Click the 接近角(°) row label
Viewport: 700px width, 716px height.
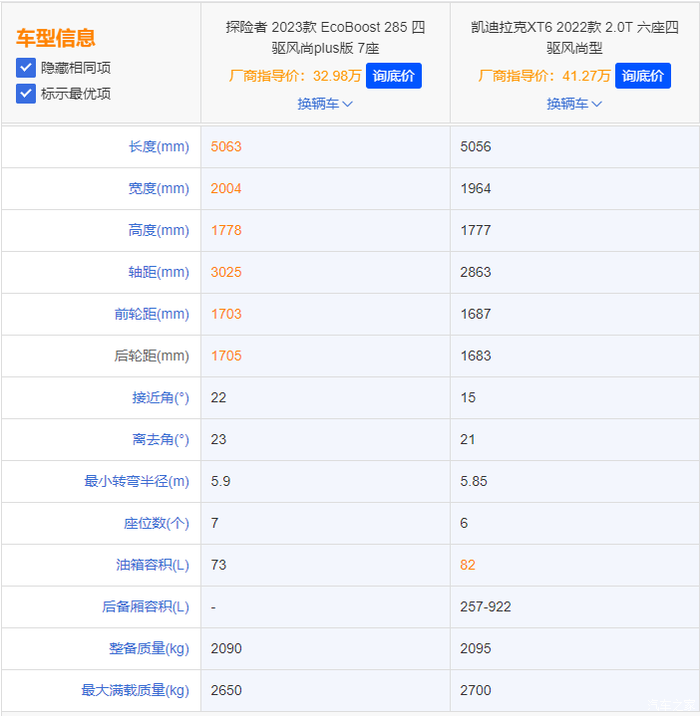160,398
